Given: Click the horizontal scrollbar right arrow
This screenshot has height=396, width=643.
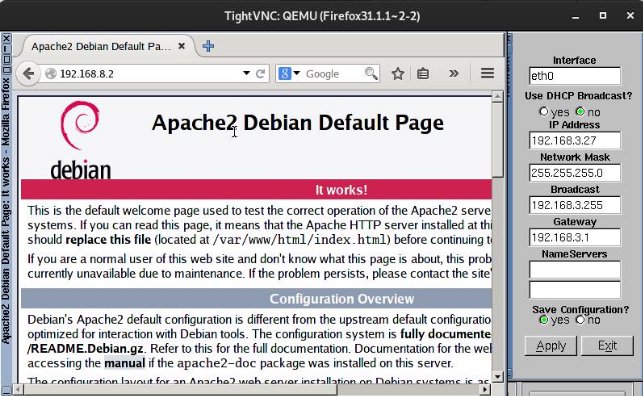Looking at the screenshot, I should click(485, 389).
